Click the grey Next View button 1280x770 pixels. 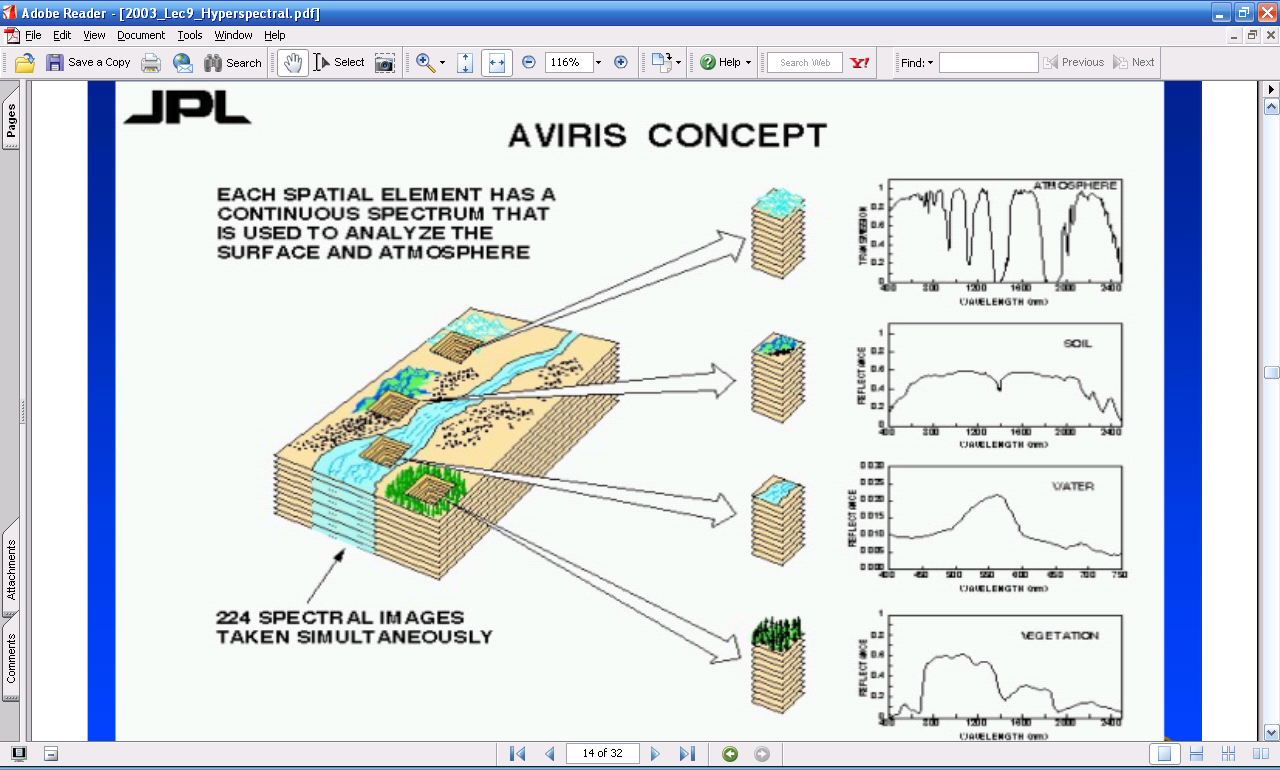click(x=761, y=754)
